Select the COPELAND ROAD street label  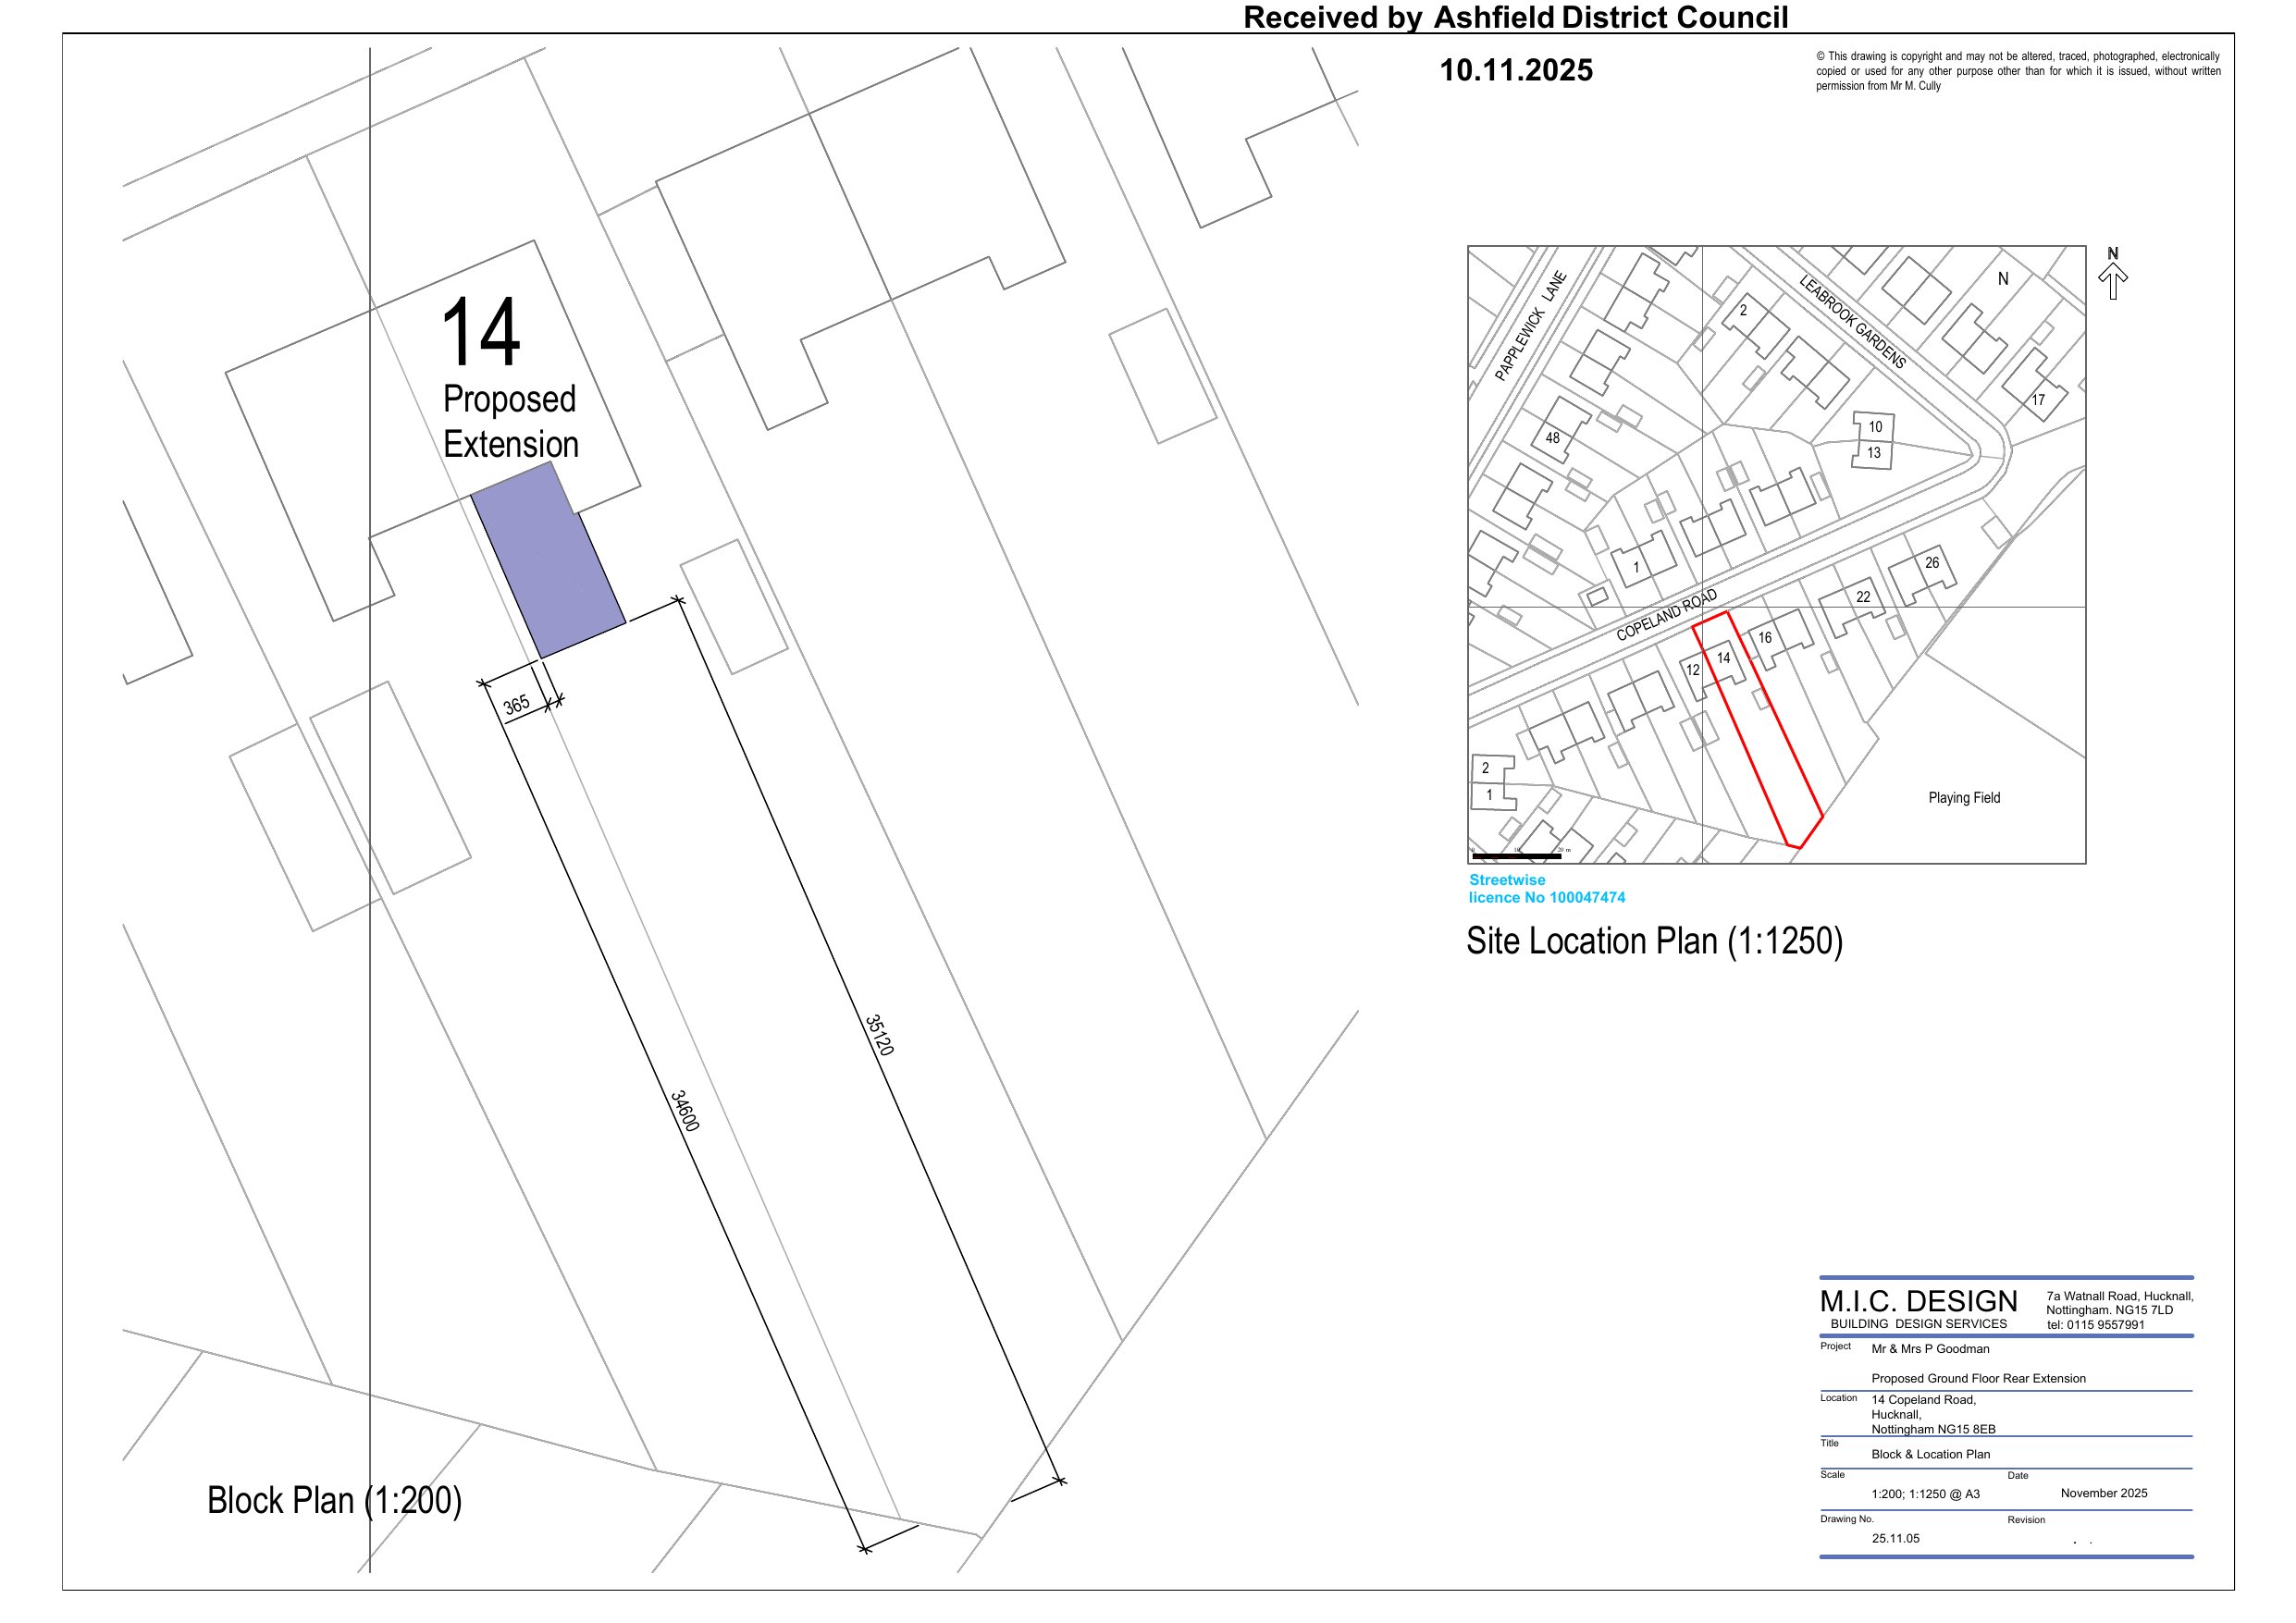point(1666,615)
